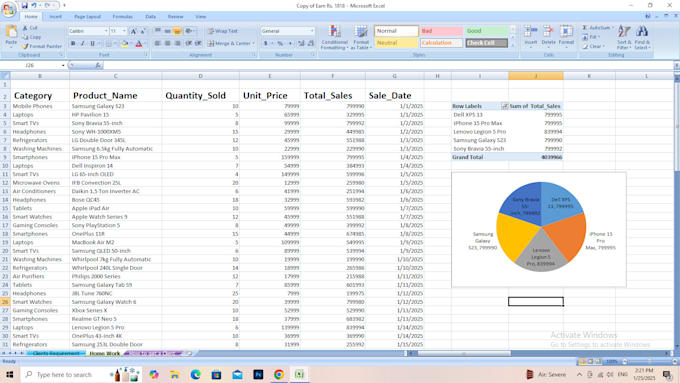Undo the last action in Quick Access
The image size is (680, 383).
coord(34,6)
